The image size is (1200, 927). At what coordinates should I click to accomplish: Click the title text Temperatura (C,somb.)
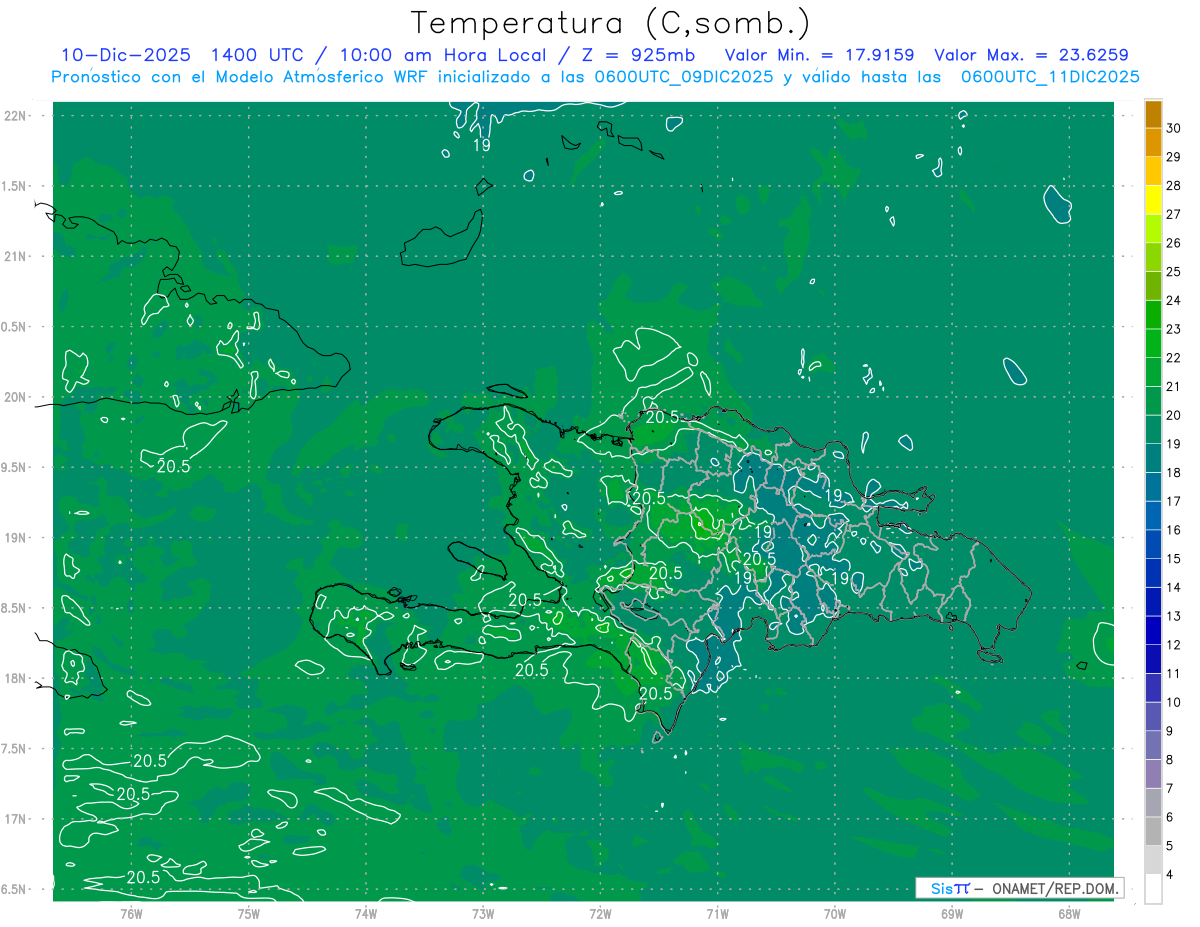610,23
